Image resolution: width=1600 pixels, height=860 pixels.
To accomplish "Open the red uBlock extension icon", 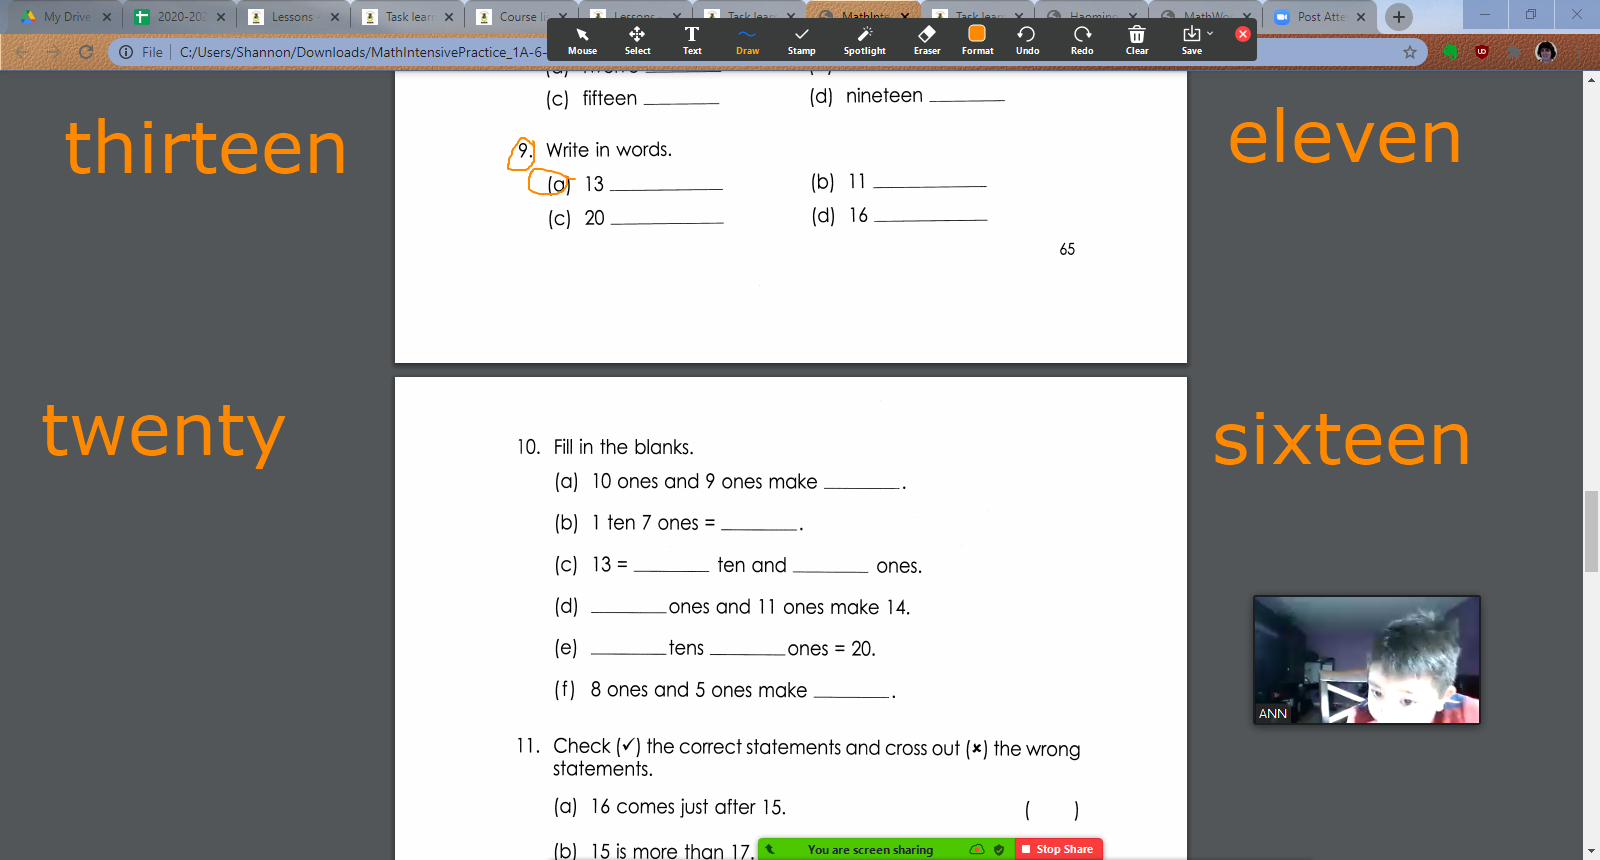I will [1482, 52].
